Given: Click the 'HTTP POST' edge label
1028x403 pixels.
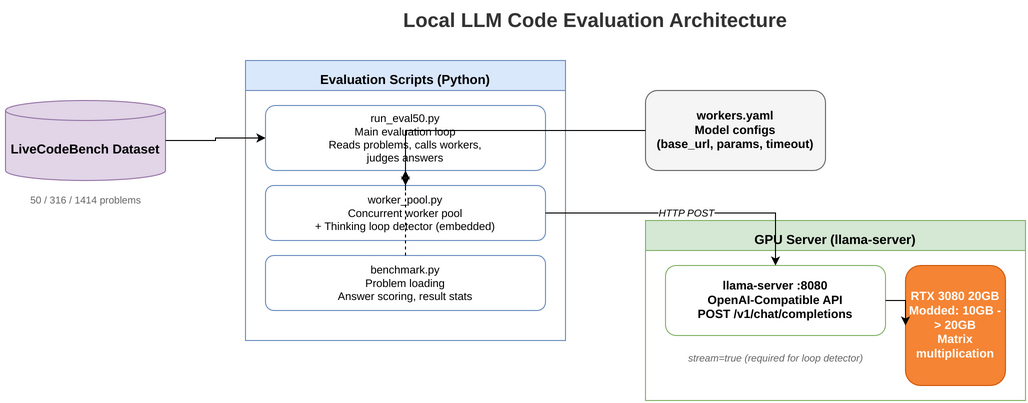Looking at the screenshot, I should point(686,213).
